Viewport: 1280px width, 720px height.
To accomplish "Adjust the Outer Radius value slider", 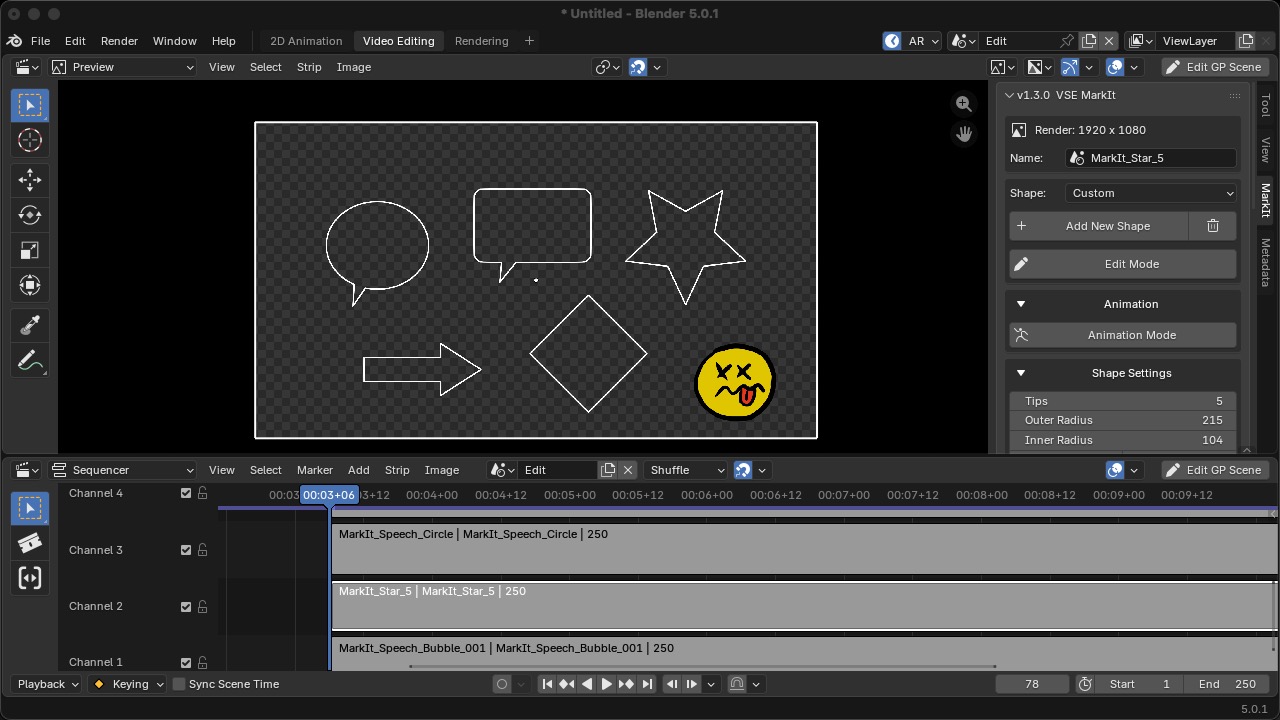I will point(1123,420).
